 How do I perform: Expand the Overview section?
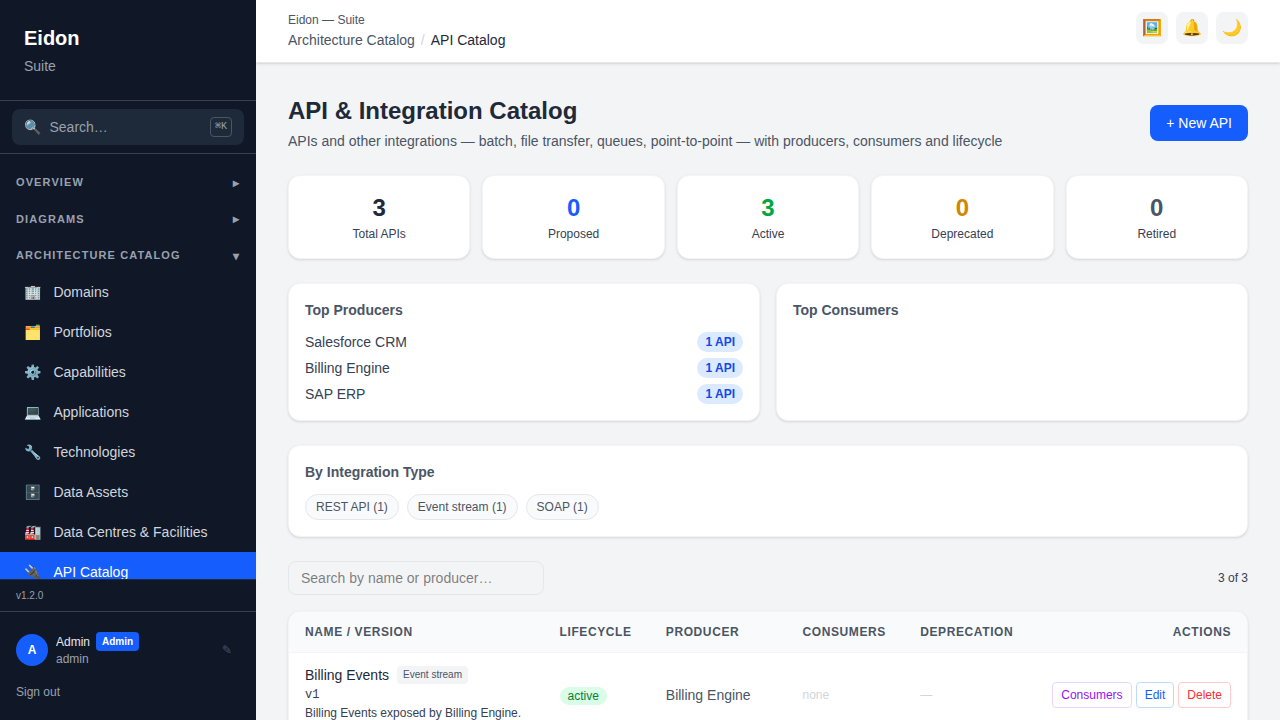click(x=128, y=183)
